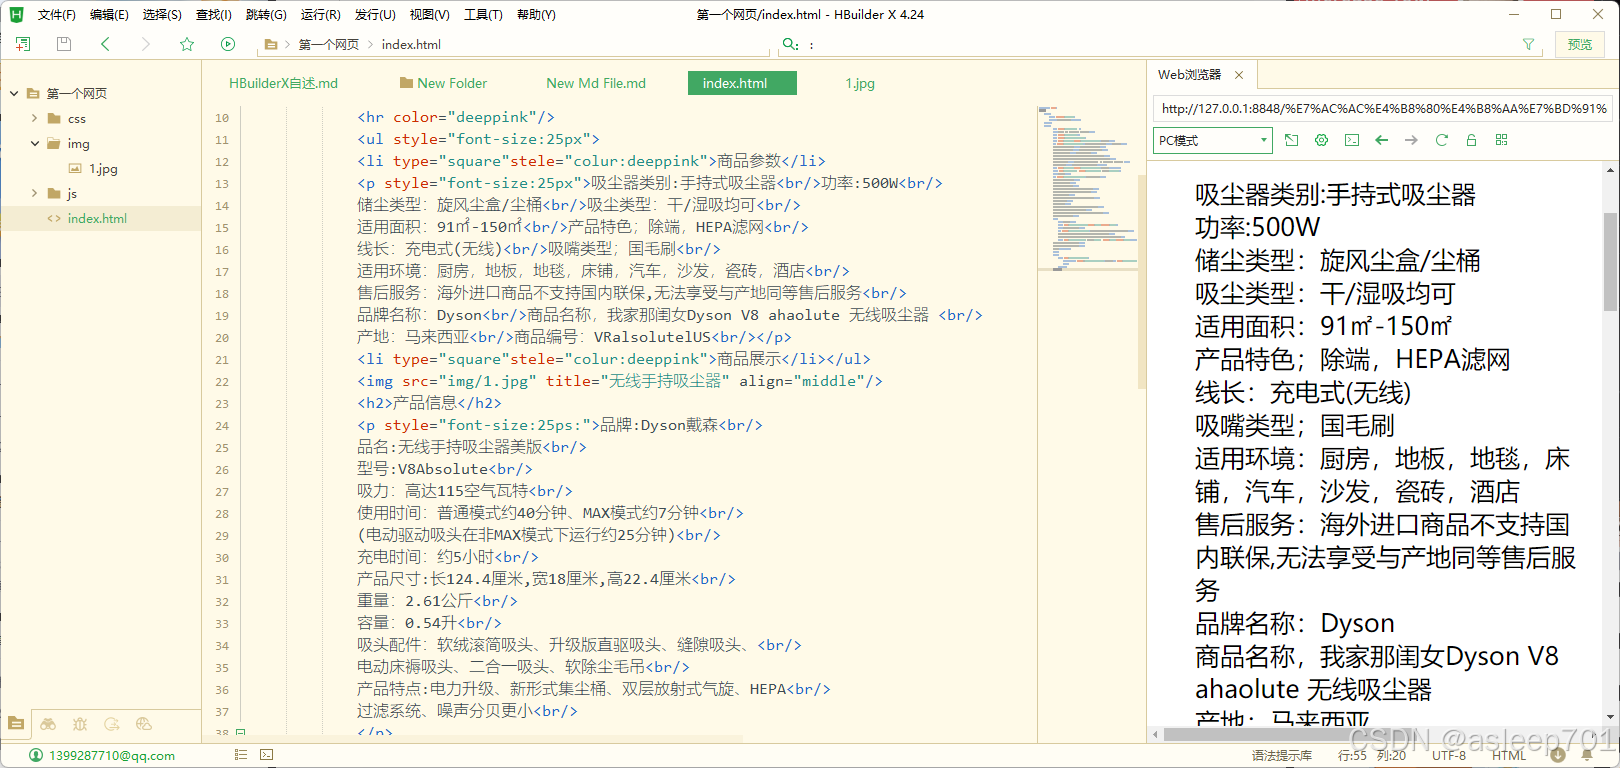Click the filter funnel icon

1528,44
